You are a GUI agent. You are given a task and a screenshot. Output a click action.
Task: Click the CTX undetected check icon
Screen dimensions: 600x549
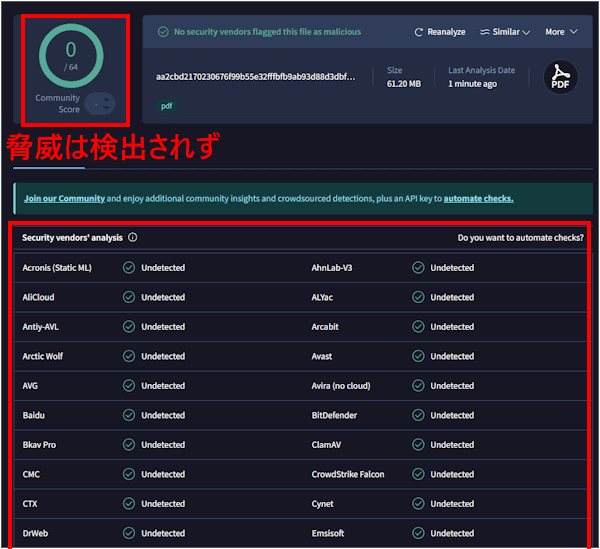[129, 503]
